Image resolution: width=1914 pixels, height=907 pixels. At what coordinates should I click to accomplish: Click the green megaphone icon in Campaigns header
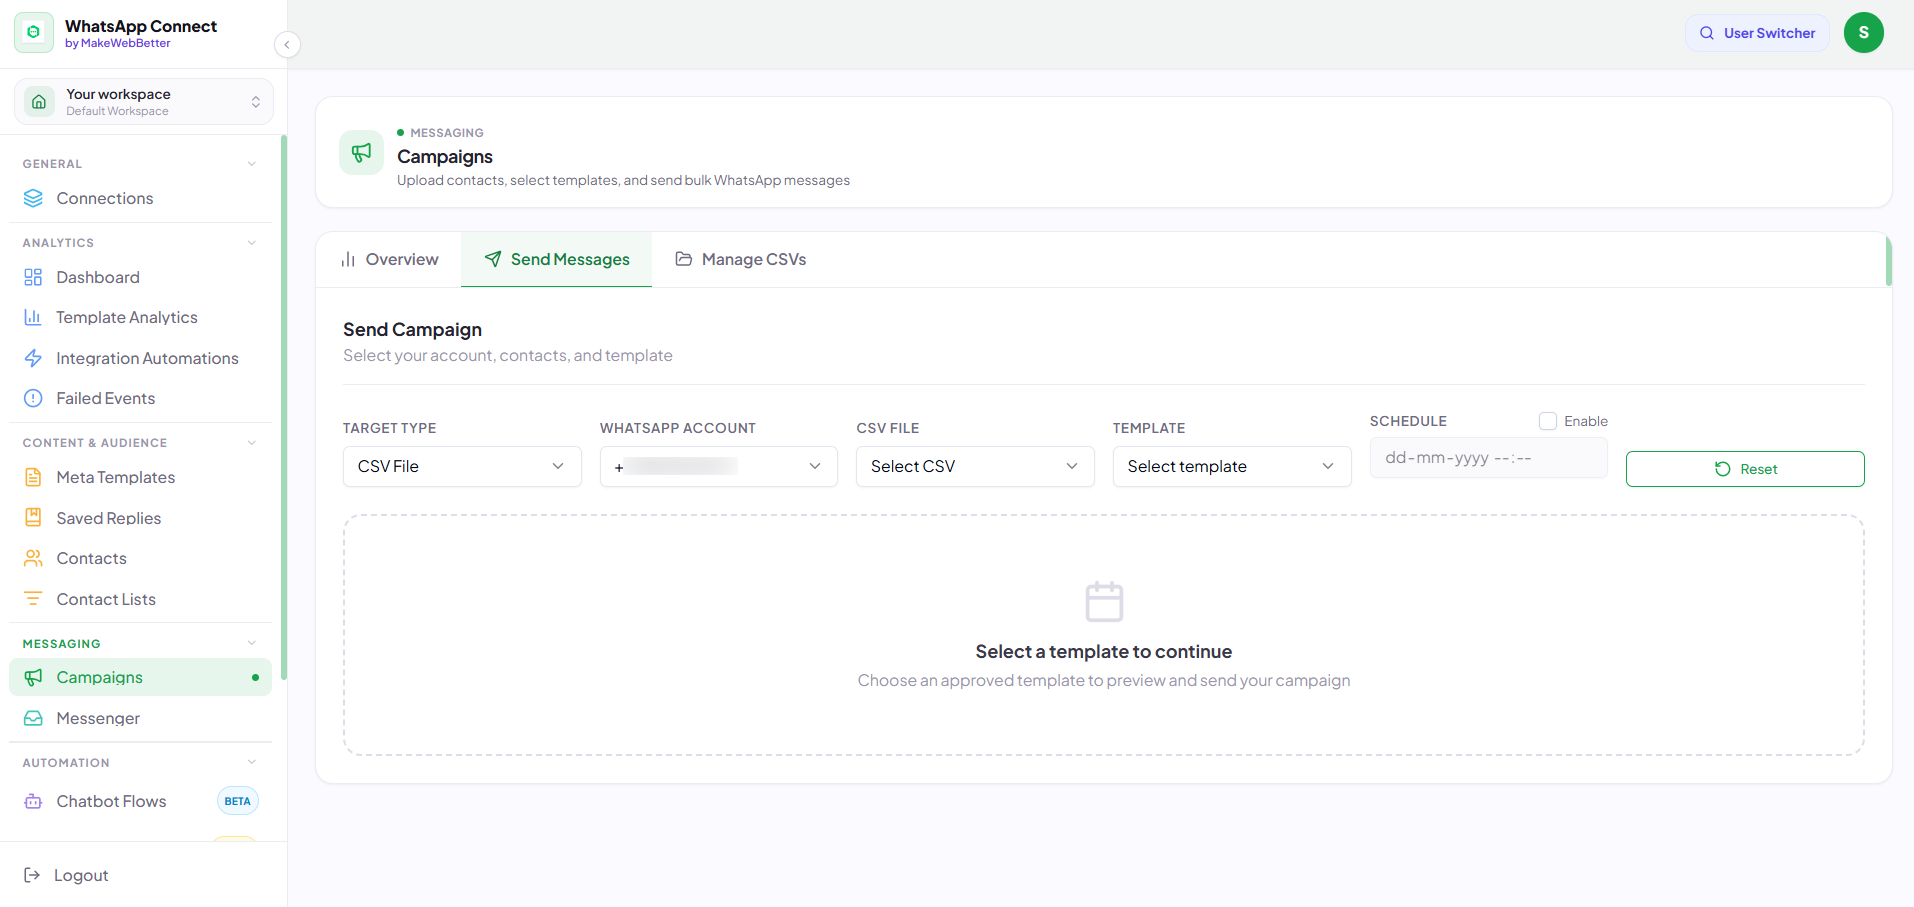361,152
